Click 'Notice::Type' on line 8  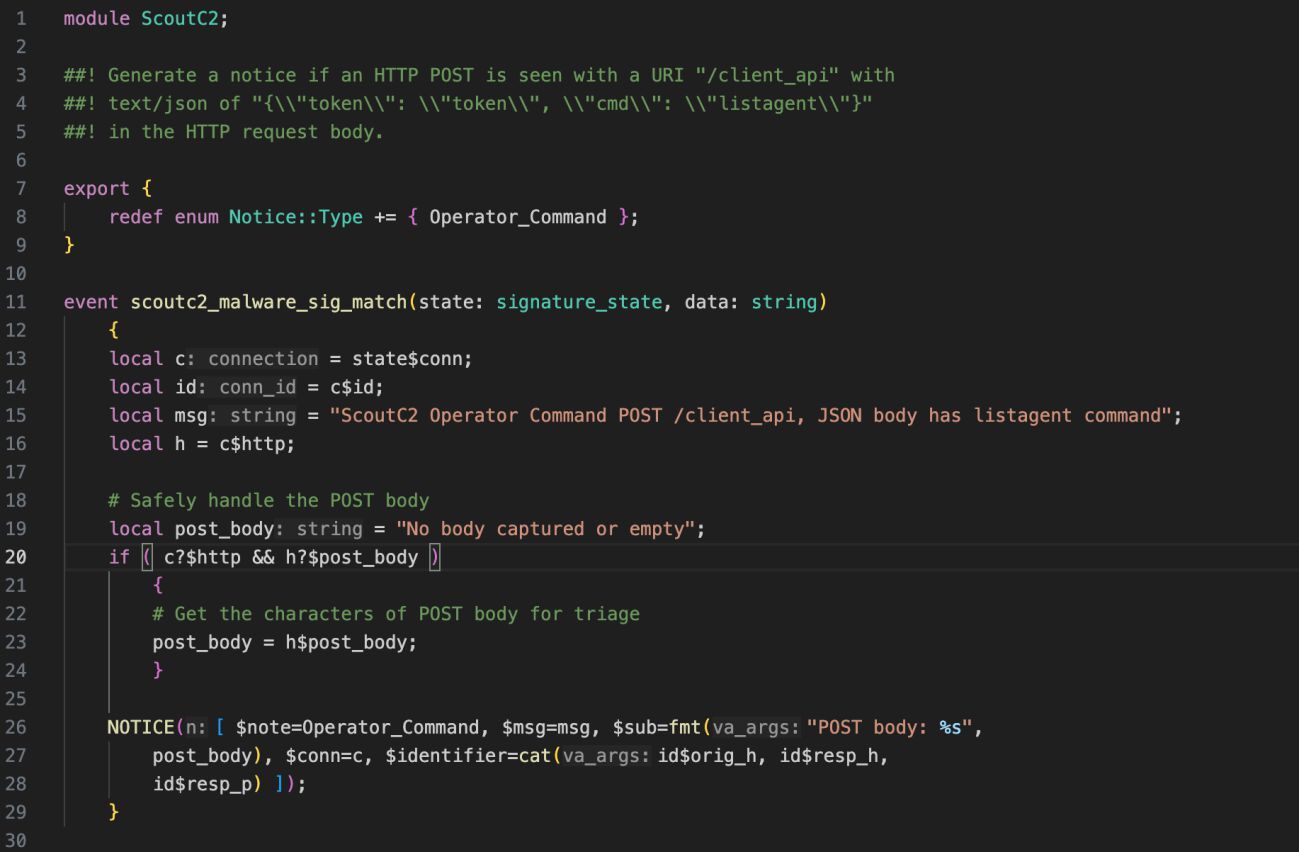click(x=296, y=217)
